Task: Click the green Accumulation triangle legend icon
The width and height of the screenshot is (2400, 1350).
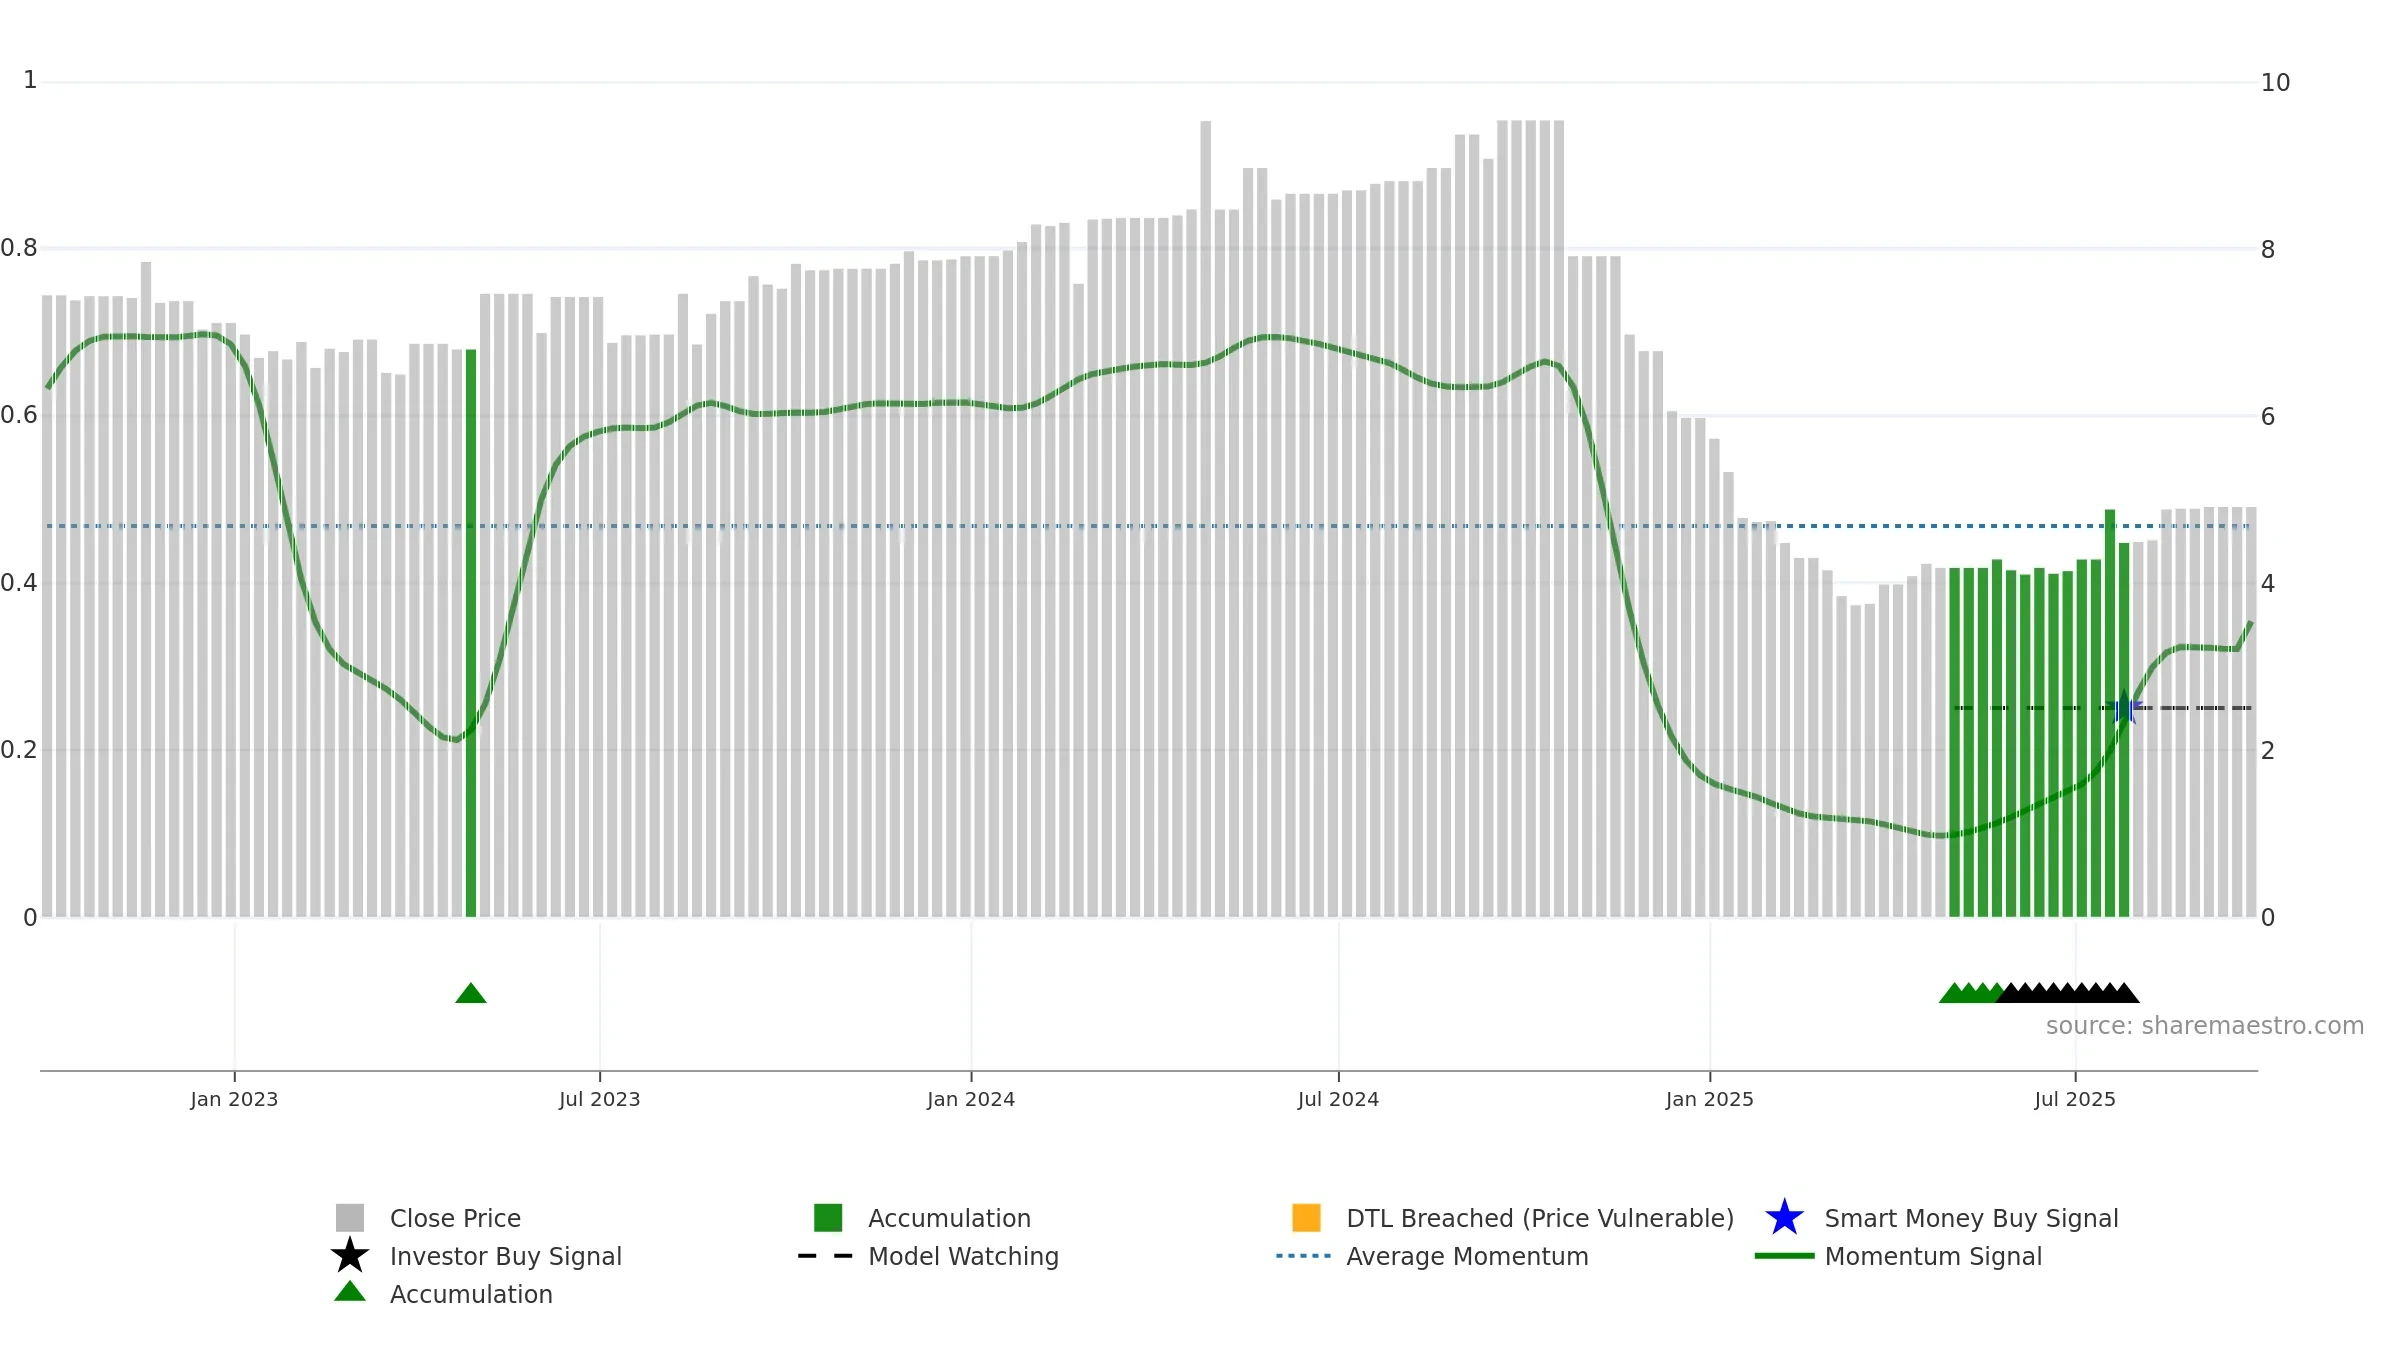Action: point(350,1292)
